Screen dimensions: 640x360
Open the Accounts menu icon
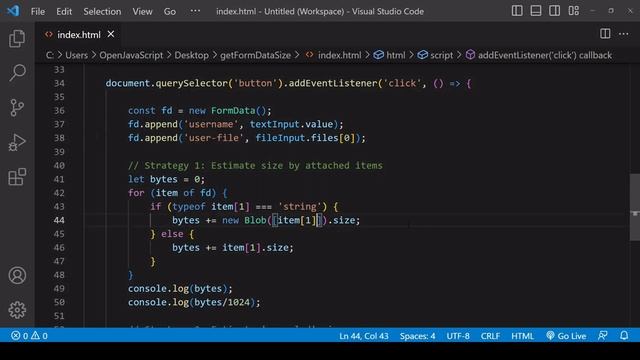point(17,276)
